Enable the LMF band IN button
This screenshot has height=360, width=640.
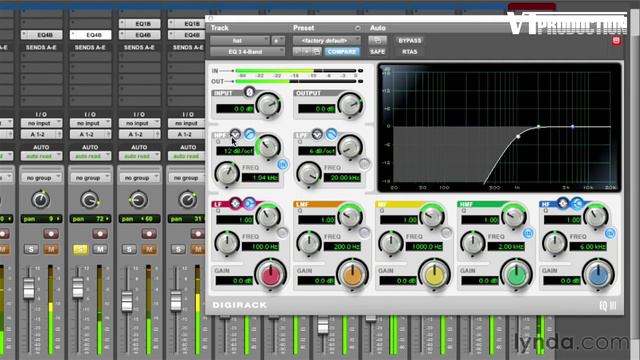pyautogui.click(x=364, y=233)
